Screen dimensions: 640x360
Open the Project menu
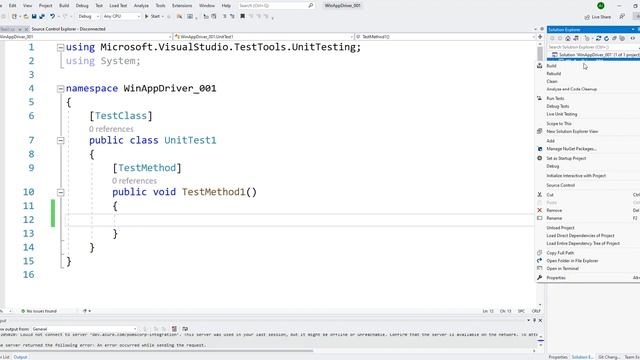tap(45, 6)
